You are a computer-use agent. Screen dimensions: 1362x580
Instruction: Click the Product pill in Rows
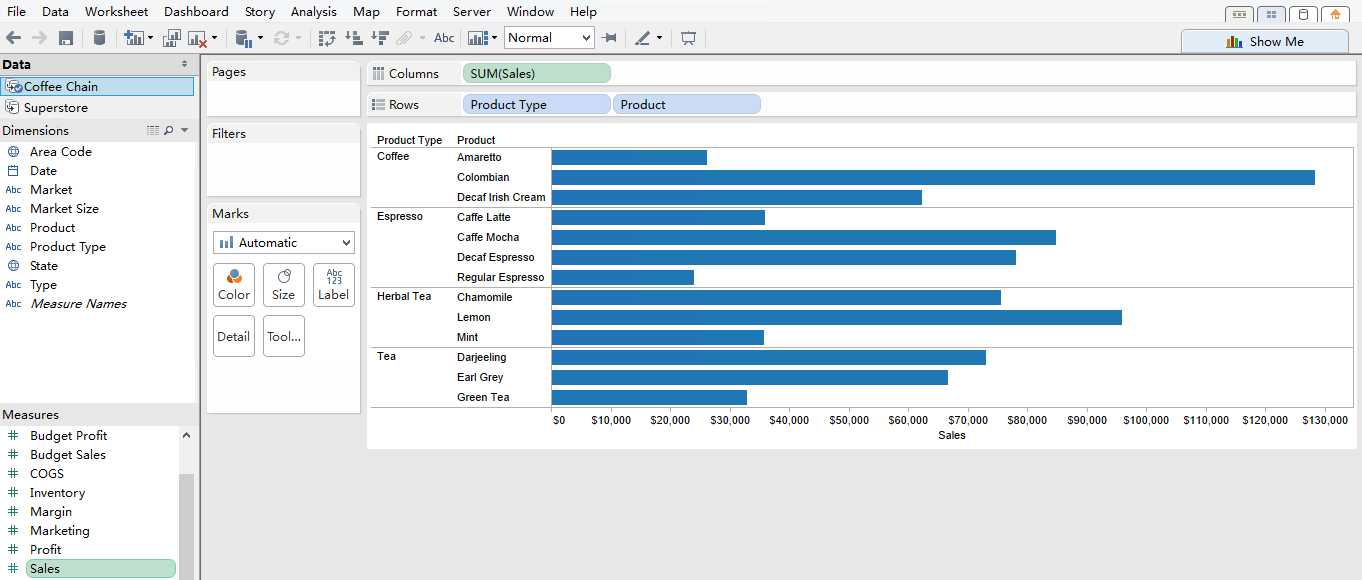(x=686, y=104)
